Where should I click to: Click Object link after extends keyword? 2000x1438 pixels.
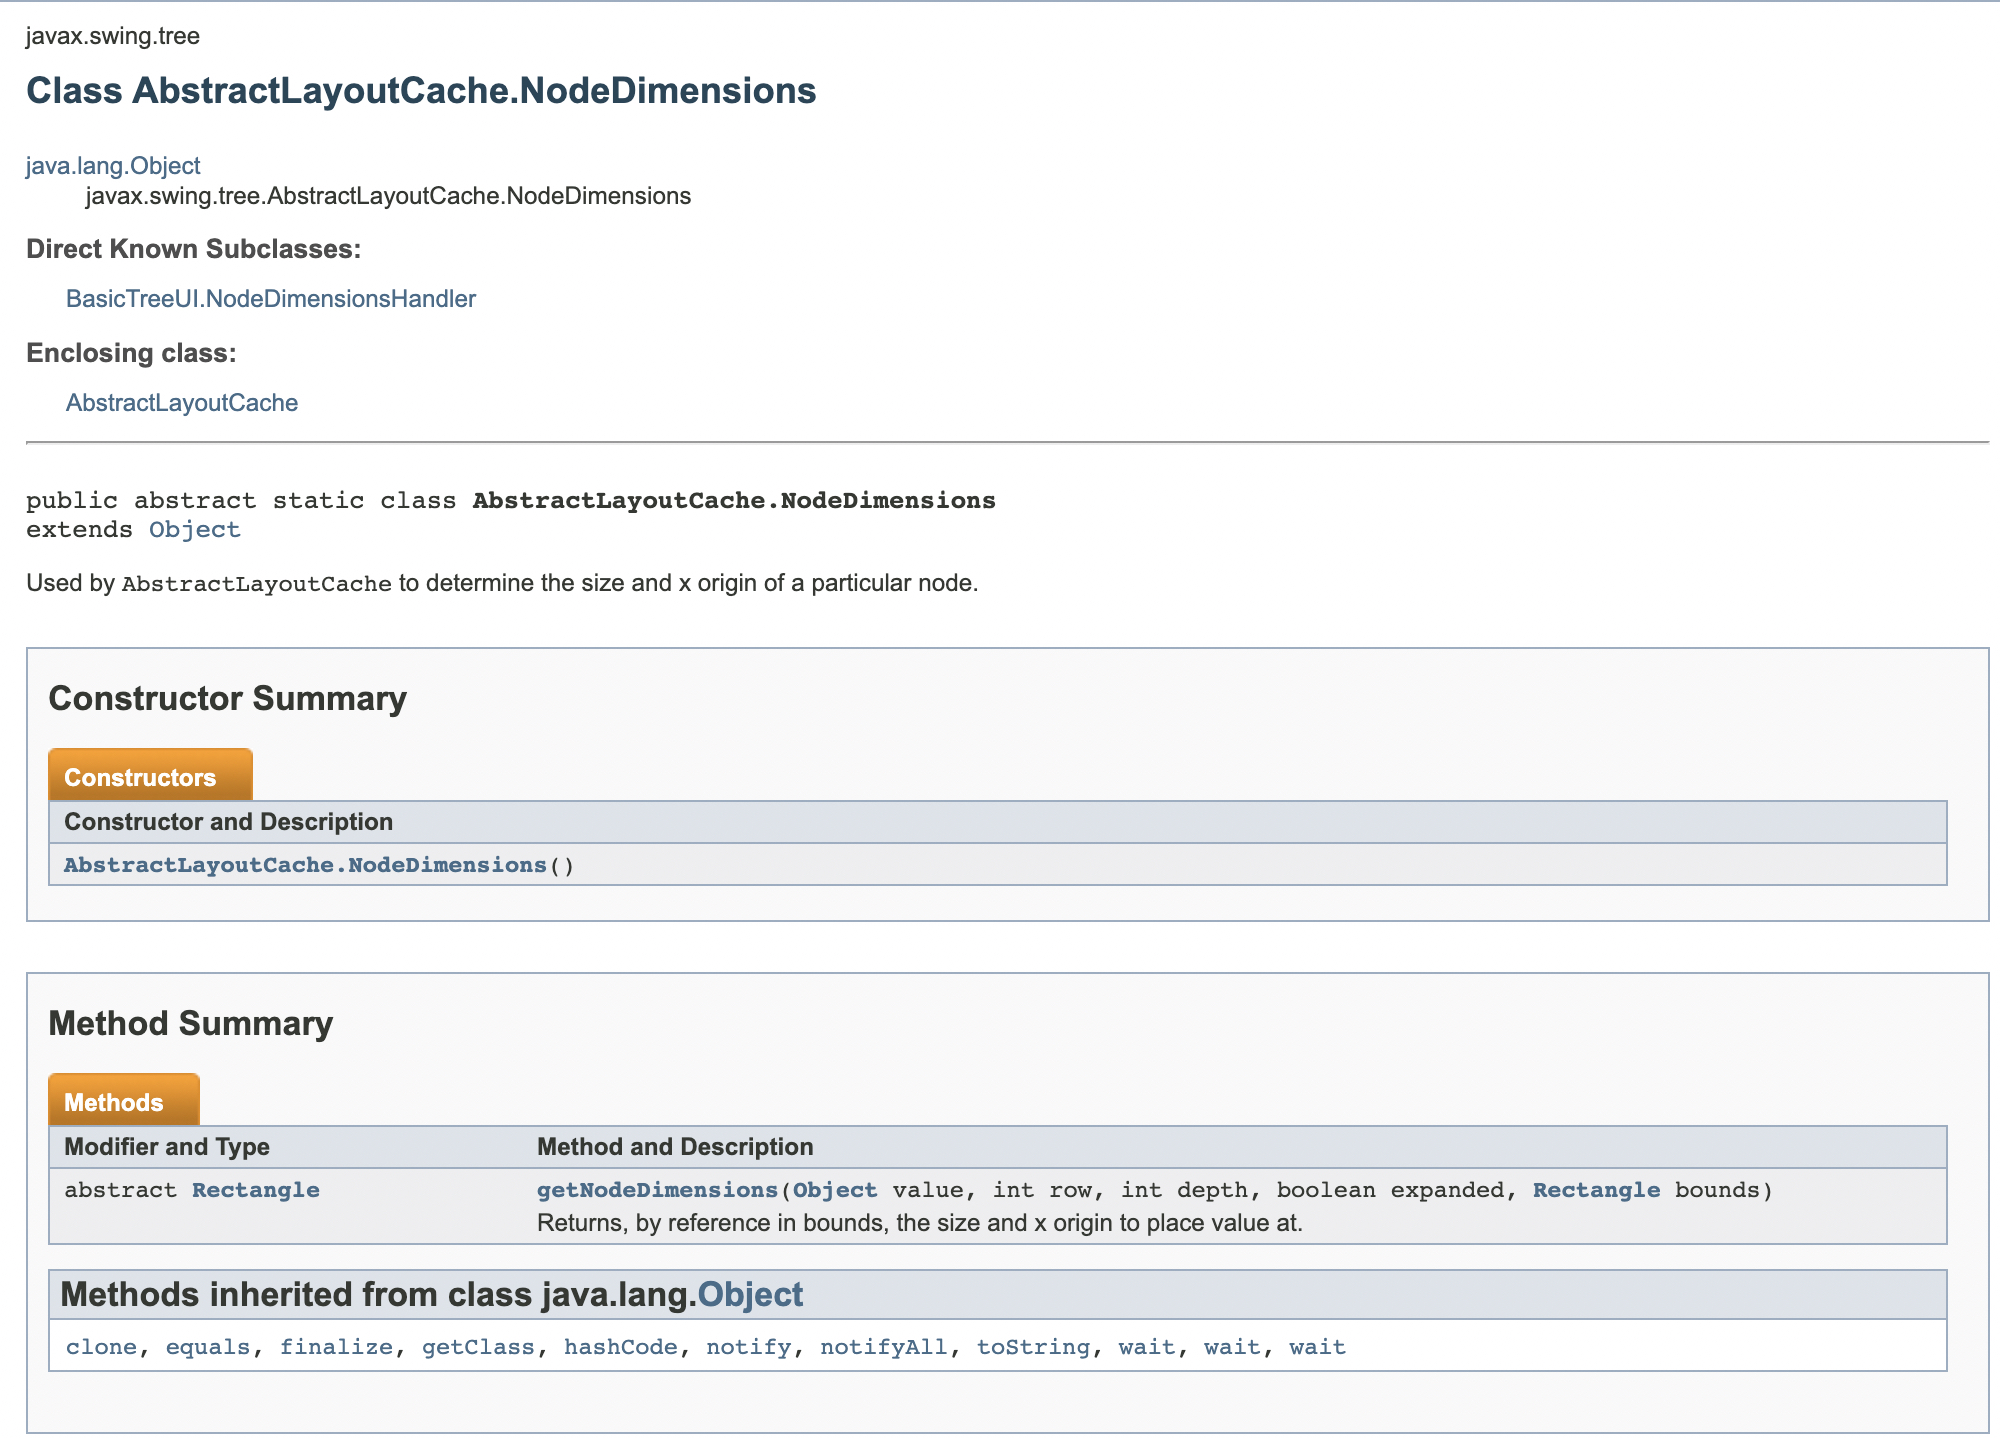point(195,530)
